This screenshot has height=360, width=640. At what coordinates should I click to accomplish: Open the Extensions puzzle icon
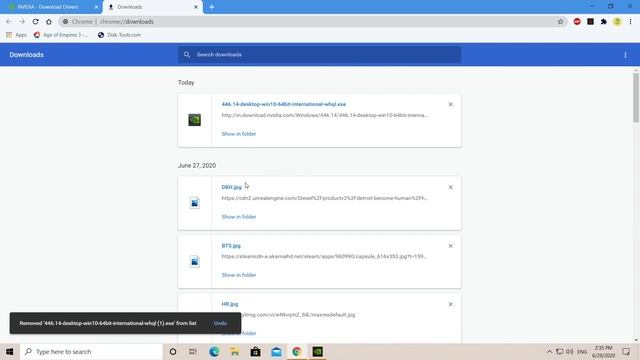pos(604,22)
